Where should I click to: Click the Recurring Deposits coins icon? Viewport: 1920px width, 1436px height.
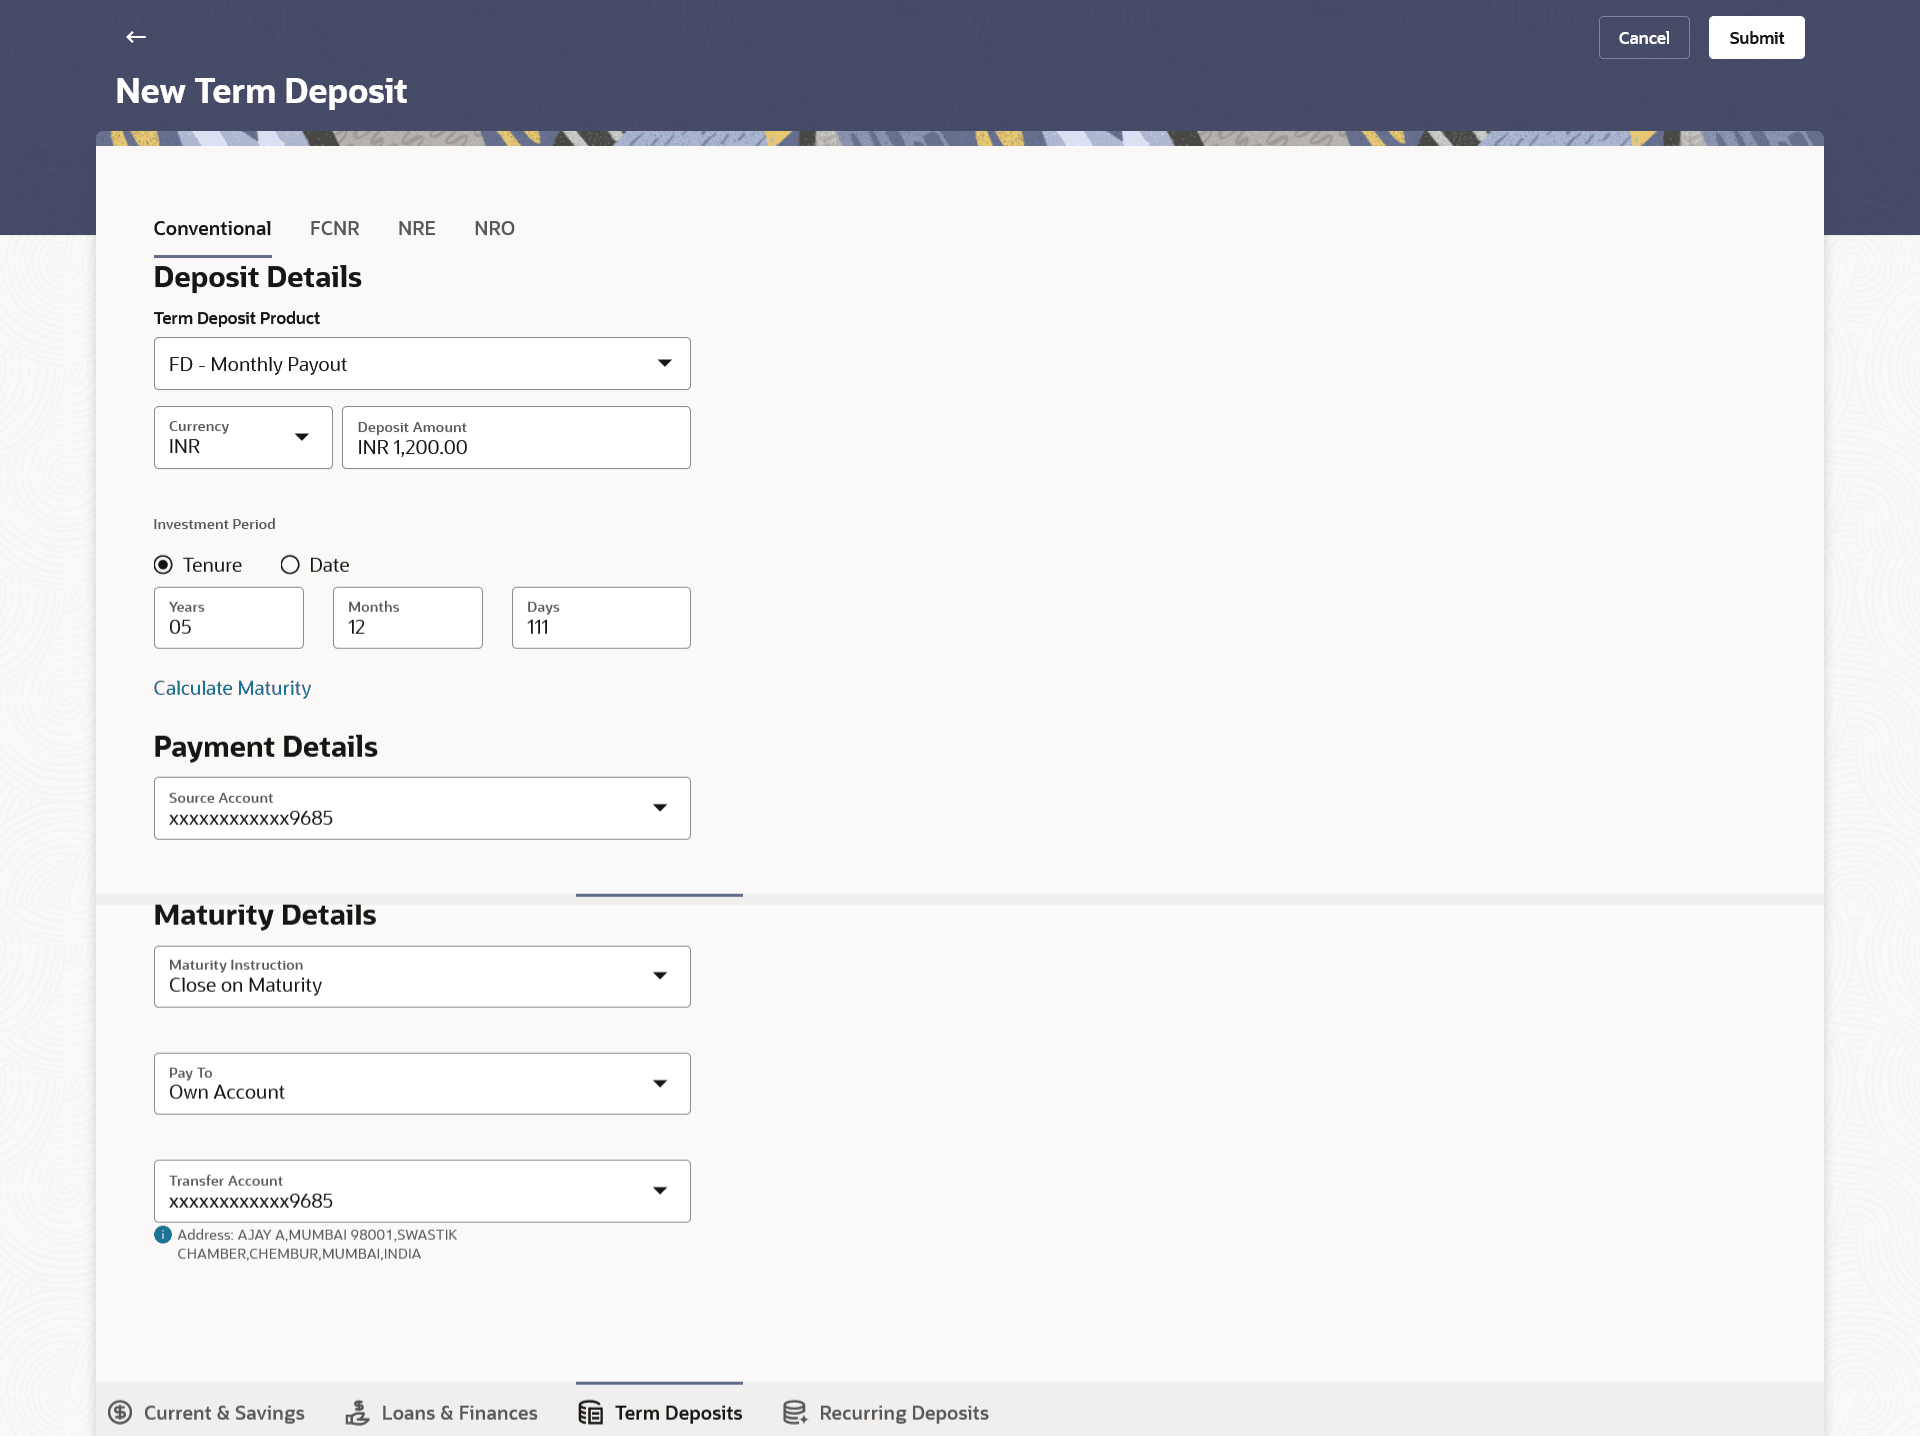[x=795, y=1412]
